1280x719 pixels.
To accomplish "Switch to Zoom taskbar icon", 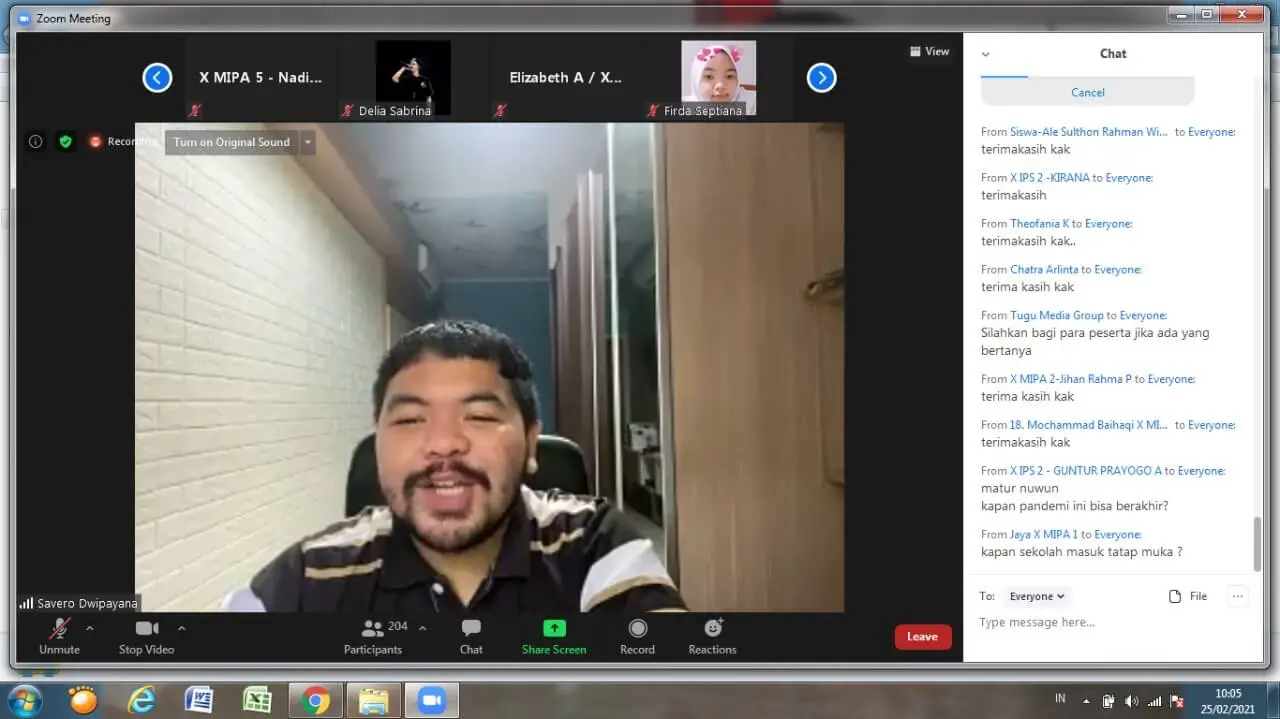I will (432, 700).
